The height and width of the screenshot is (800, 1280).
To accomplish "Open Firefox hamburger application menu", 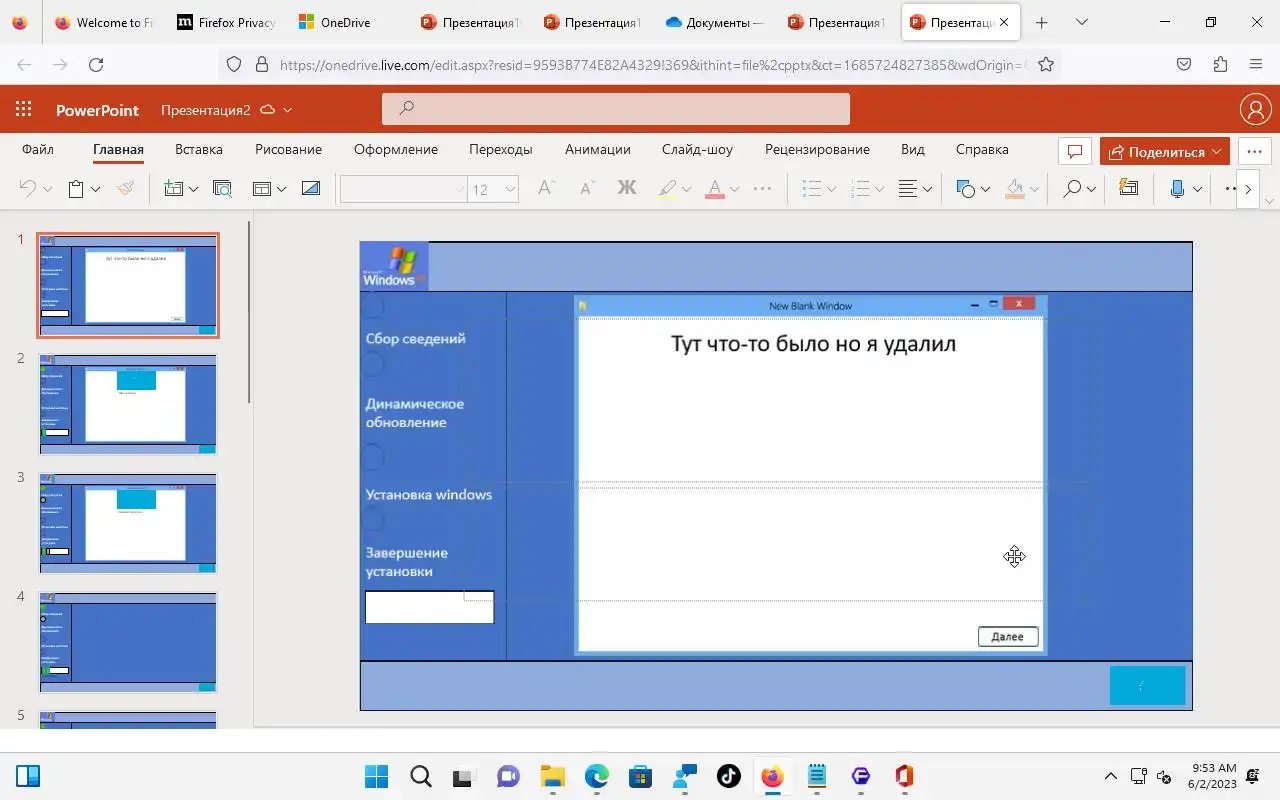I will click(1256, 64).
